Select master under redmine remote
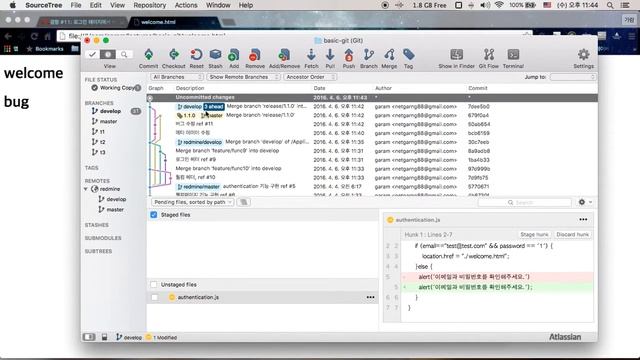640x360 pixels. 115,209
